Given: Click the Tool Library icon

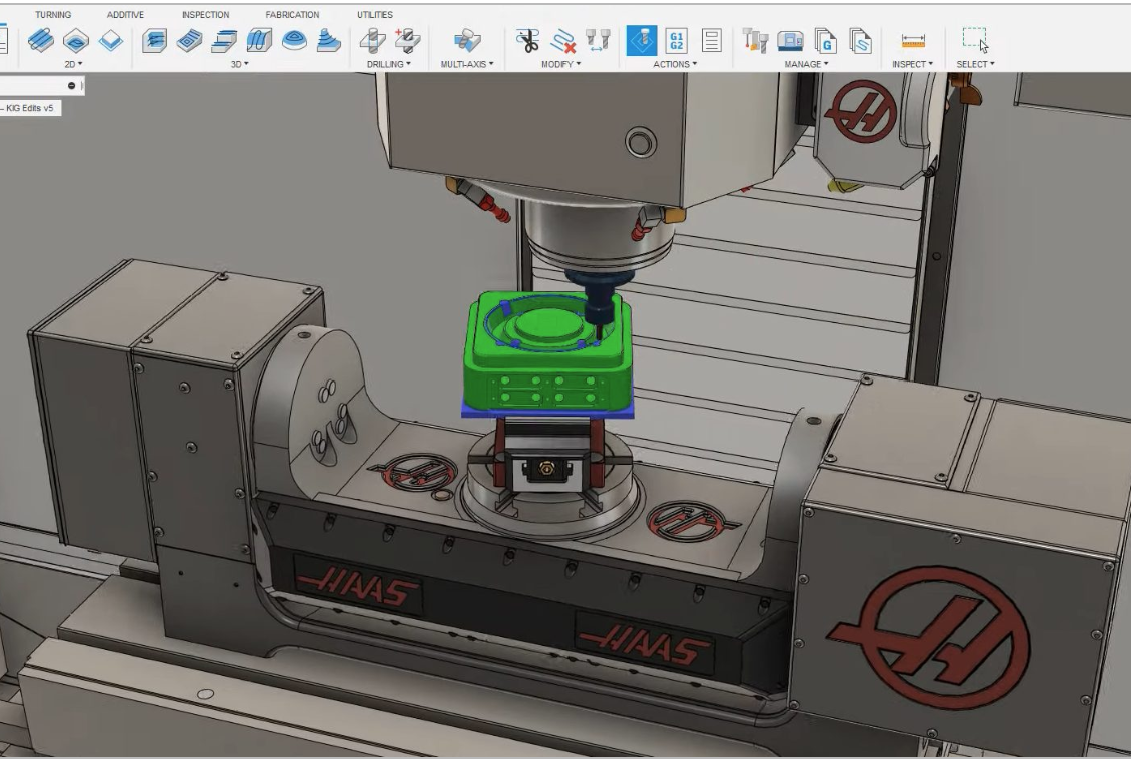Looking at the screenshot, I should (755, 40).
